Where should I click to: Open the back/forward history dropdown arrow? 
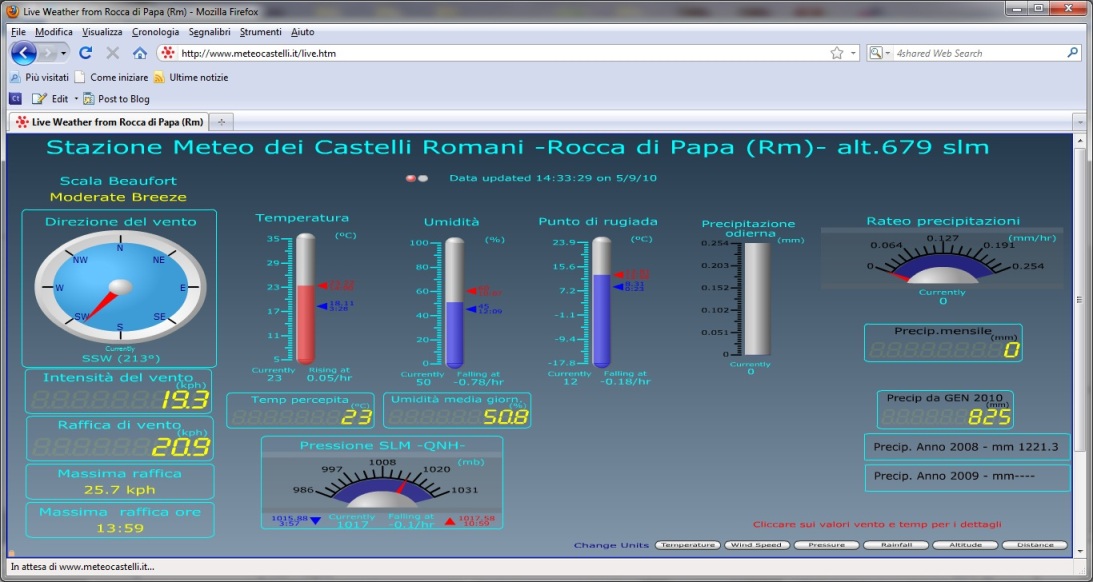point(64,53)
